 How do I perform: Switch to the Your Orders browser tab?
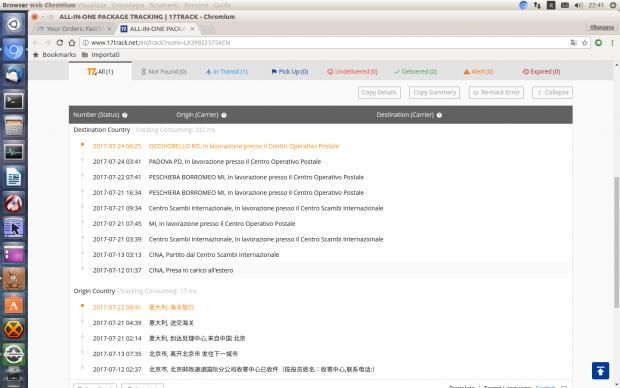(x=74, y=29)
